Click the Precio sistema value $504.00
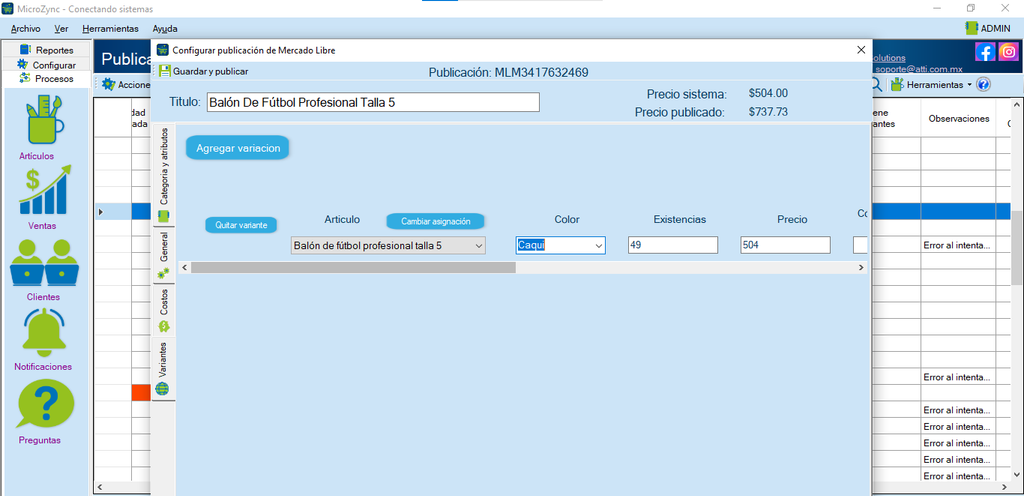This screenshot has width=1024, height=496. tap(768, 93)
